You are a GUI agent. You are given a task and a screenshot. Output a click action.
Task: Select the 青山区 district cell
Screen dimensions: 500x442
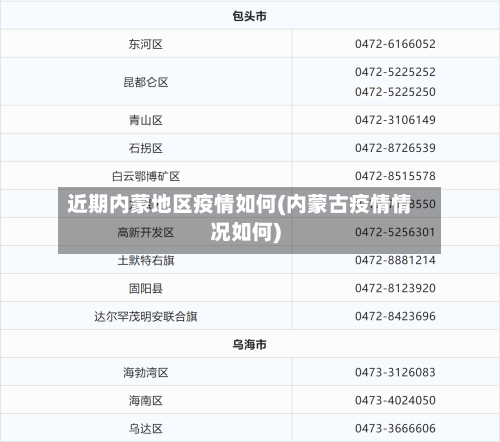146,120
